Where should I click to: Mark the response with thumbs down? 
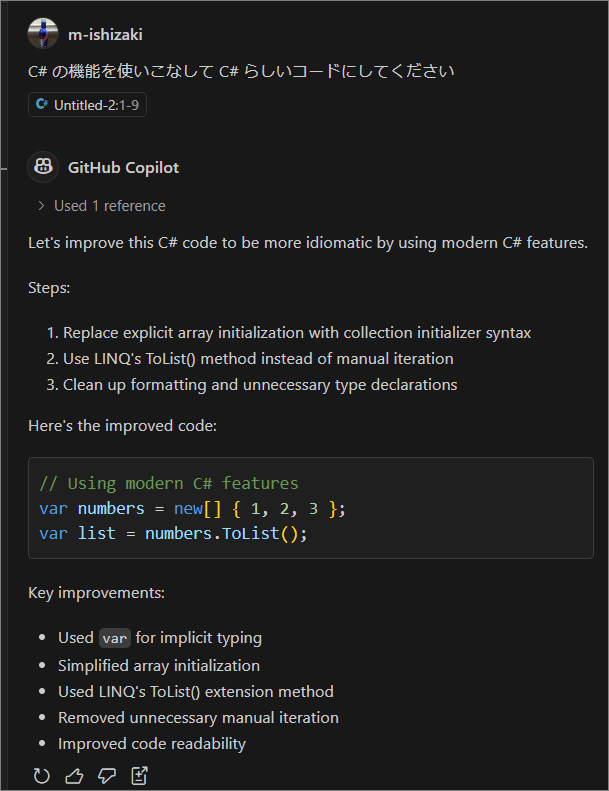point(106,775)
